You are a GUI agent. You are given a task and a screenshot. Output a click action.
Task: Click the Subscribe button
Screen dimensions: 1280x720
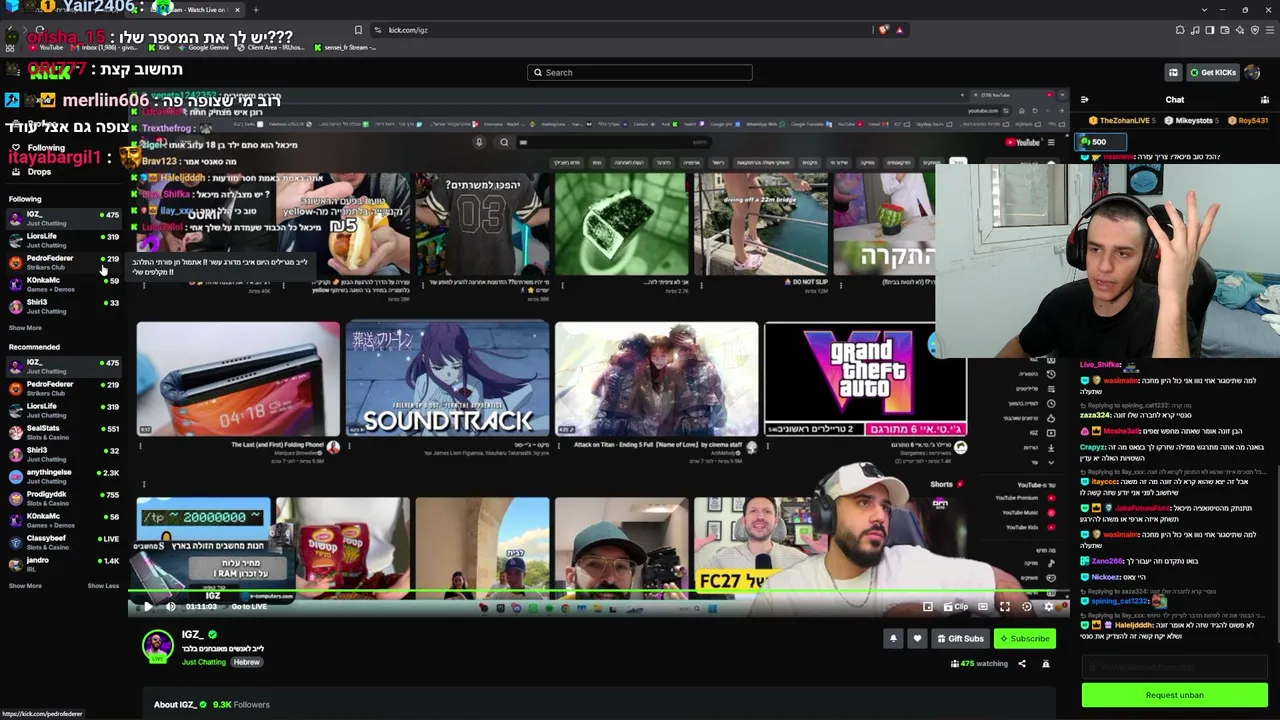[x=1025, y=638]
